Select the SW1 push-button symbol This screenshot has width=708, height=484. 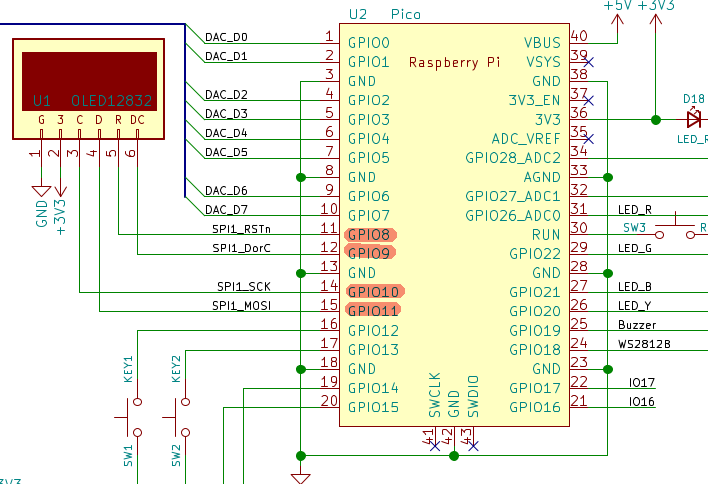129,417
